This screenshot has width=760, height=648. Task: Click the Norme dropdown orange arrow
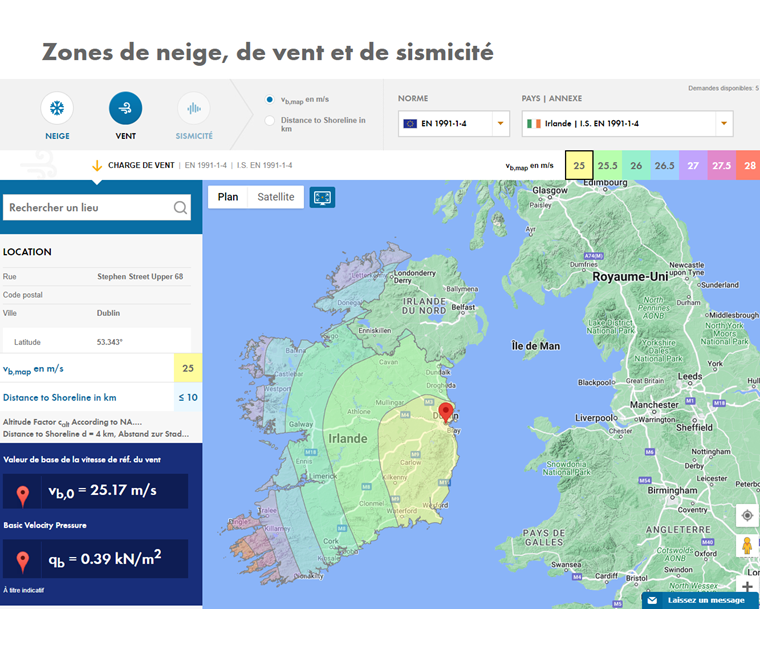tap(501, 124)
